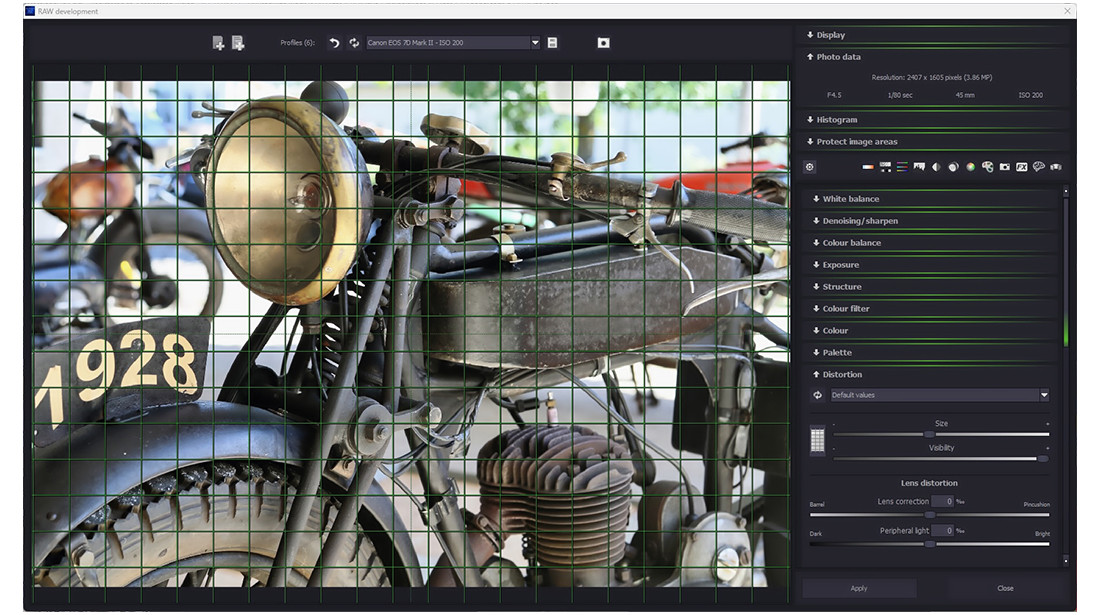Click the first add-document icon in top toolbar

point(218,43)
